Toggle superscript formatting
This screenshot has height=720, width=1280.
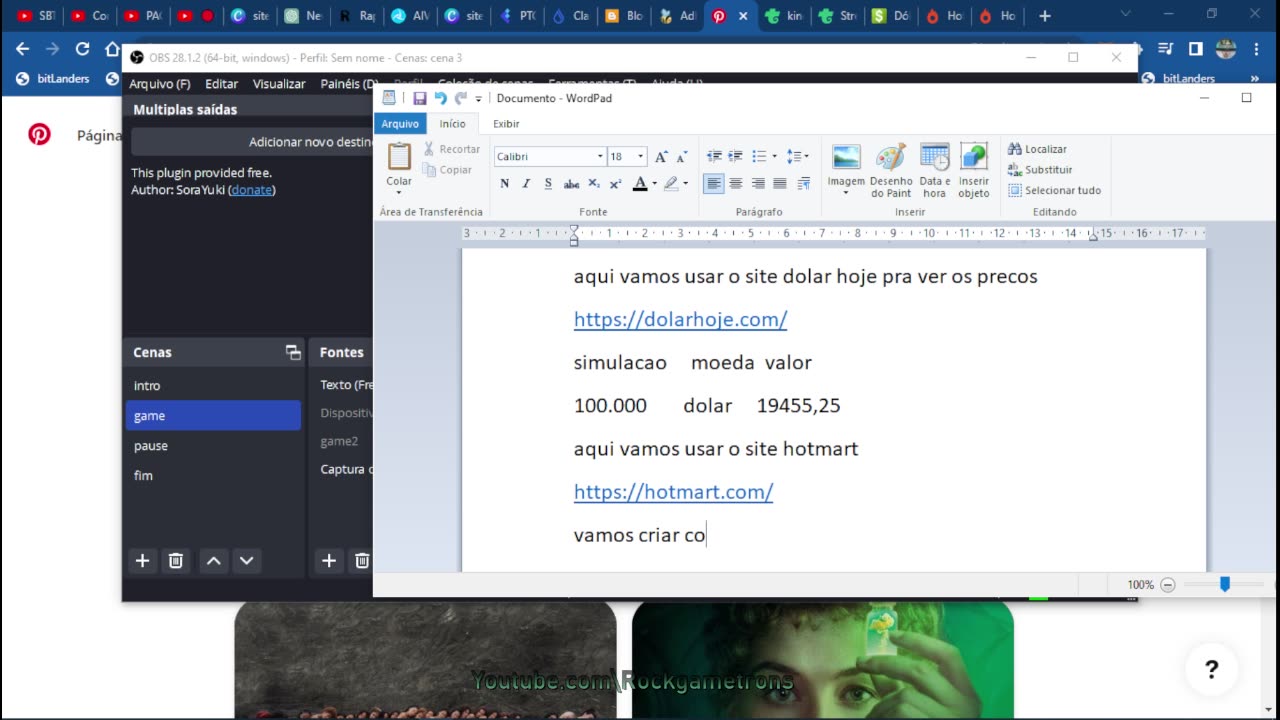point(616,184)
